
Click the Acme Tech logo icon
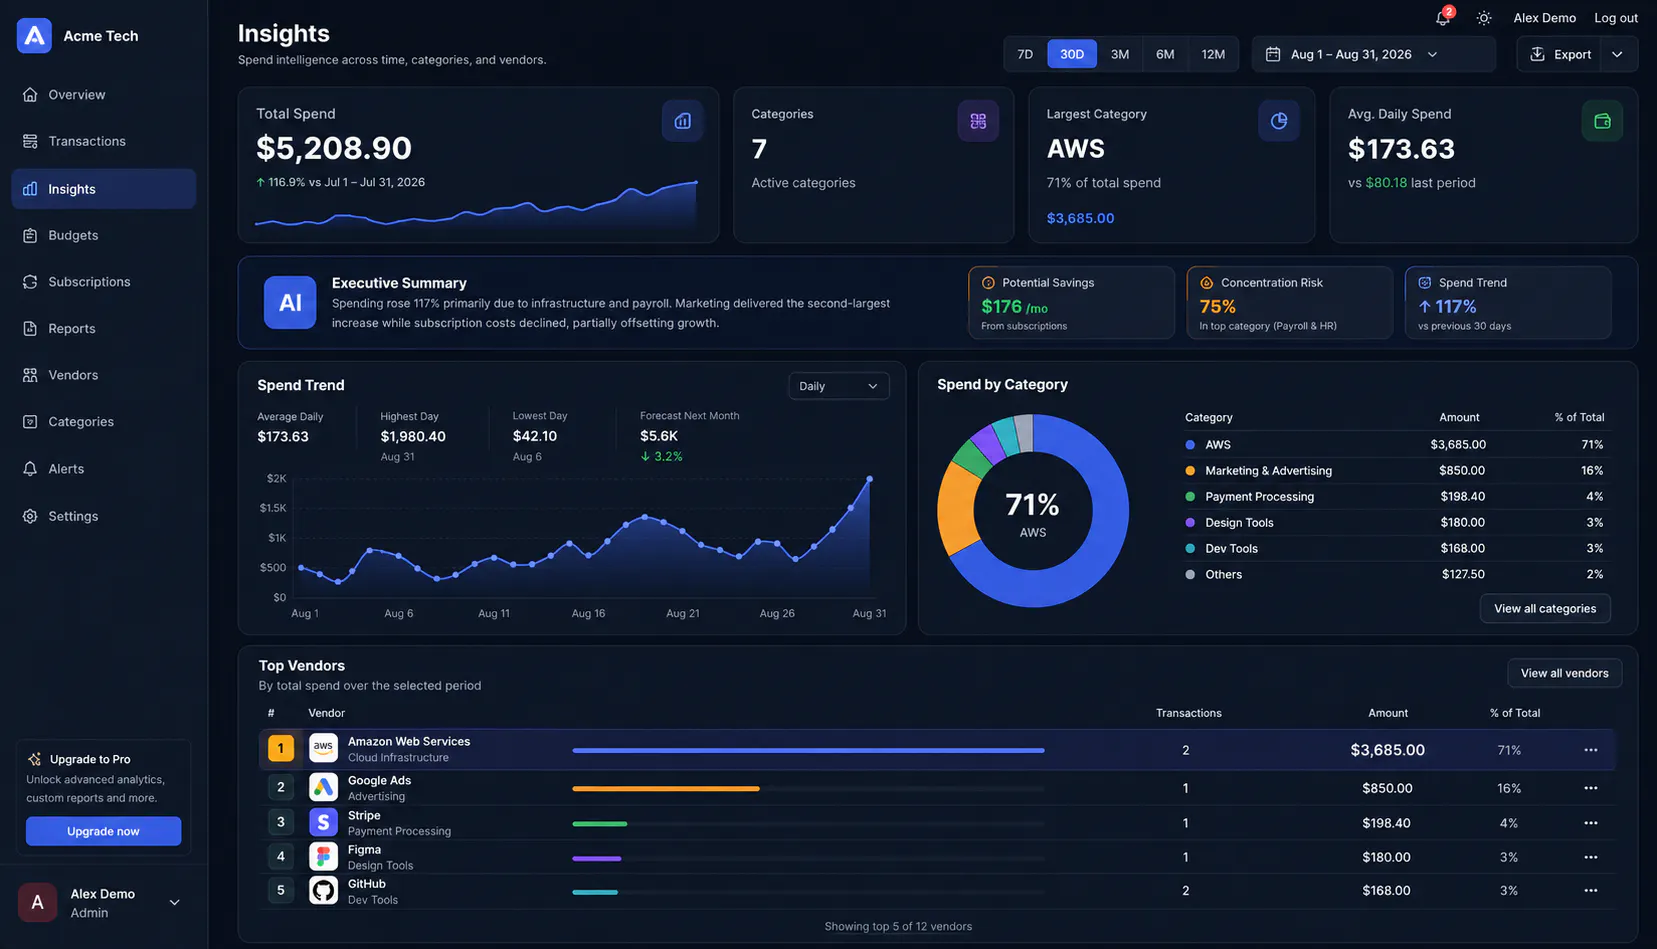pos(34,36)
